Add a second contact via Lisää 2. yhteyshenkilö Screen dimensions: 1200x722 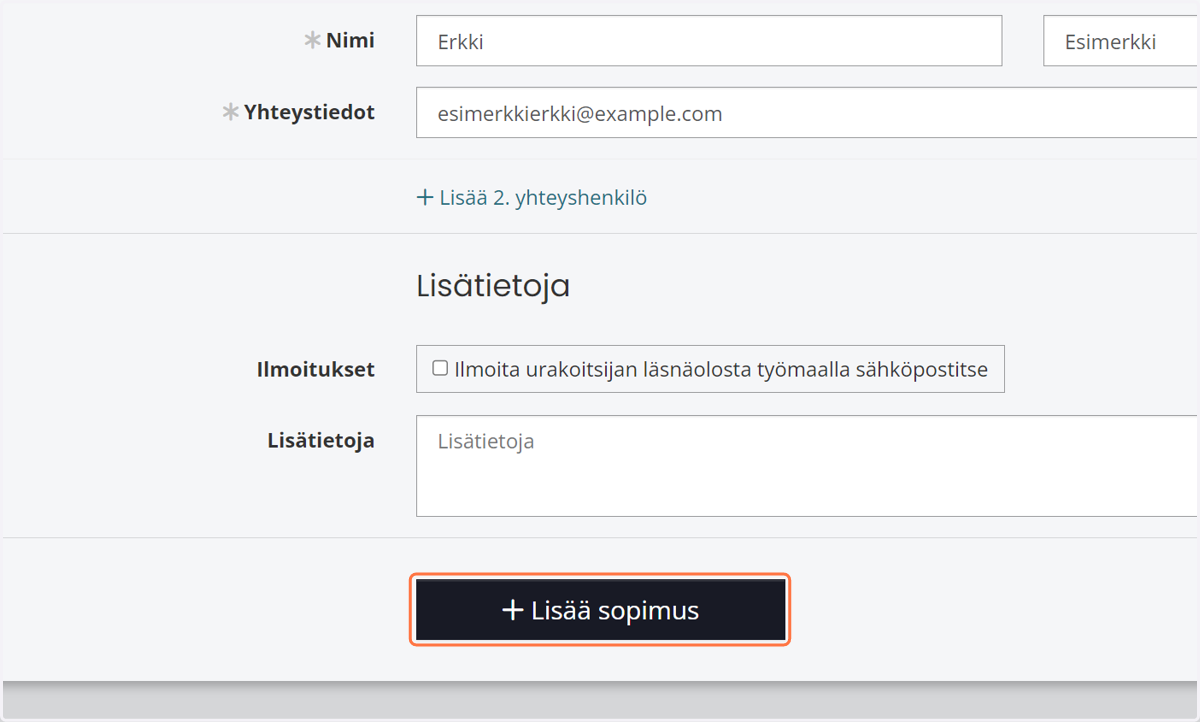532,198
